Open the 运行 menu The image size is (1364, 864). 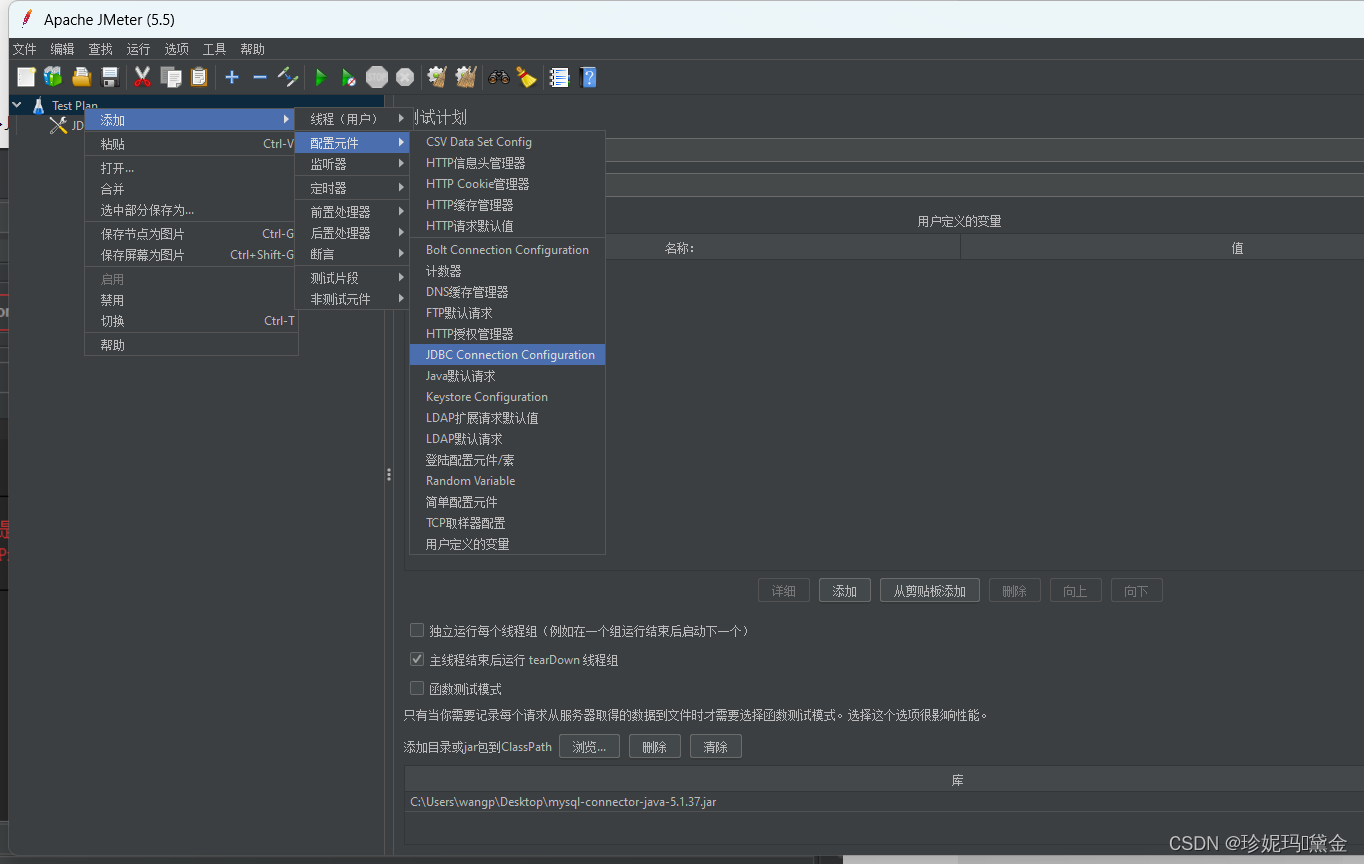click(x=138, y=49)
